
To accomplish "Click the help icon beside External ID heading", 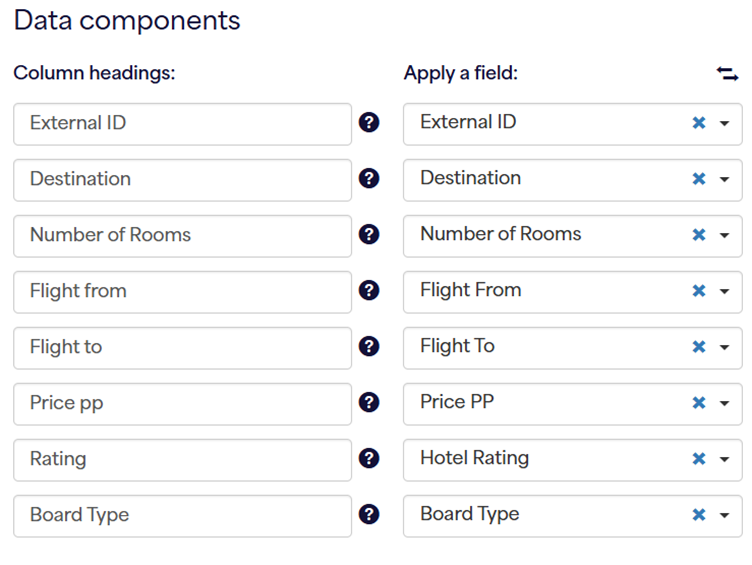I will click(x=369, y=123).
